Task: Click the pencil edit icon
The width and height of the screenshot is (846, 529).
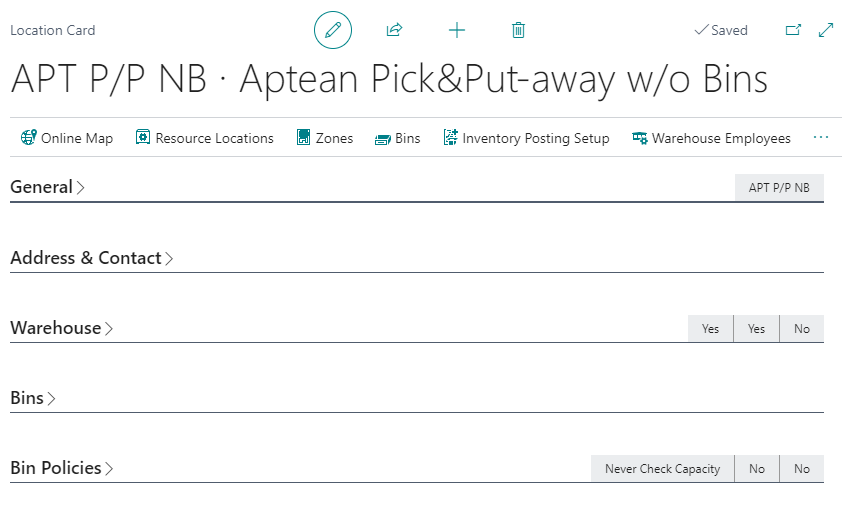Action: click(333, 30)
